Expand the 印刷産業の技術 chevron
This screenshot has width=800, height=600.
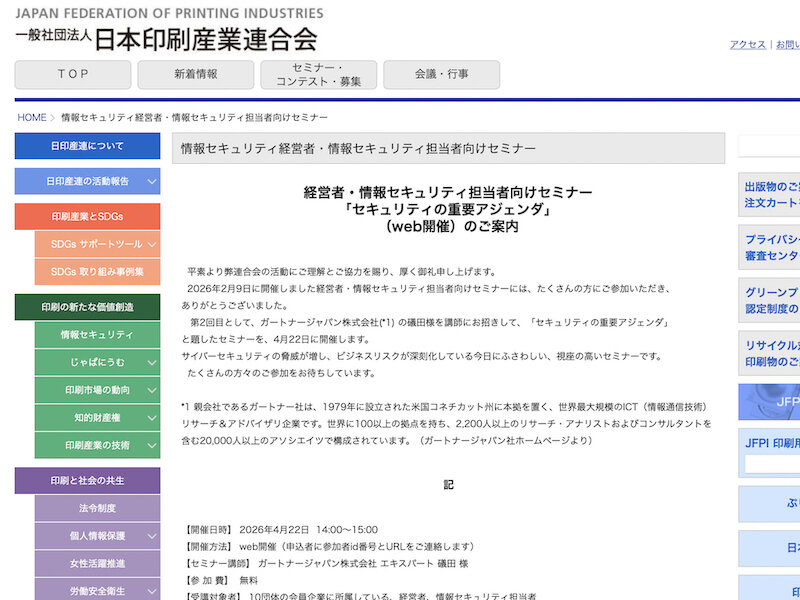click(x=152, y=445)
